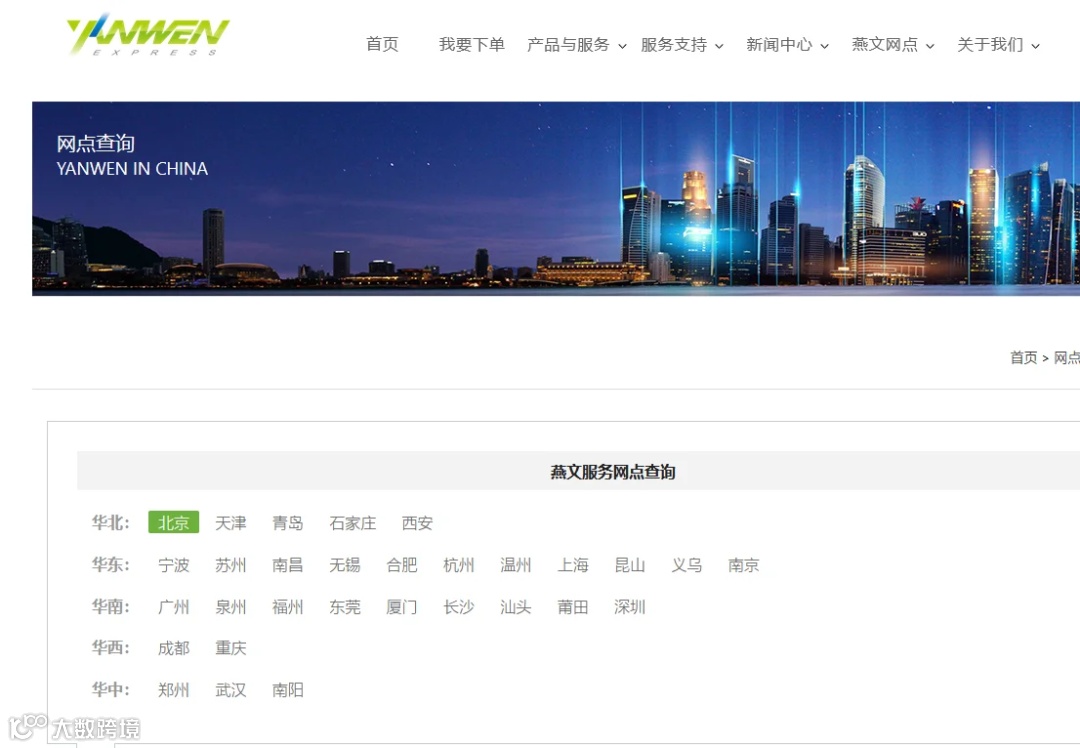This screenshot has width=1080, height=748.
Task: Select 昆山 city
Action: pos(630,565)
